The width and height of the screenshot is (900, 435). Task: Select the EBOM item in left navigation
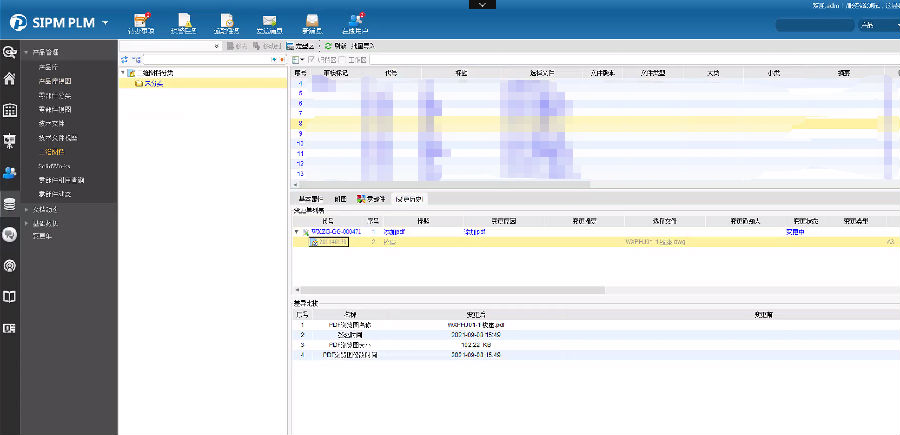click(x=52, y=151)
